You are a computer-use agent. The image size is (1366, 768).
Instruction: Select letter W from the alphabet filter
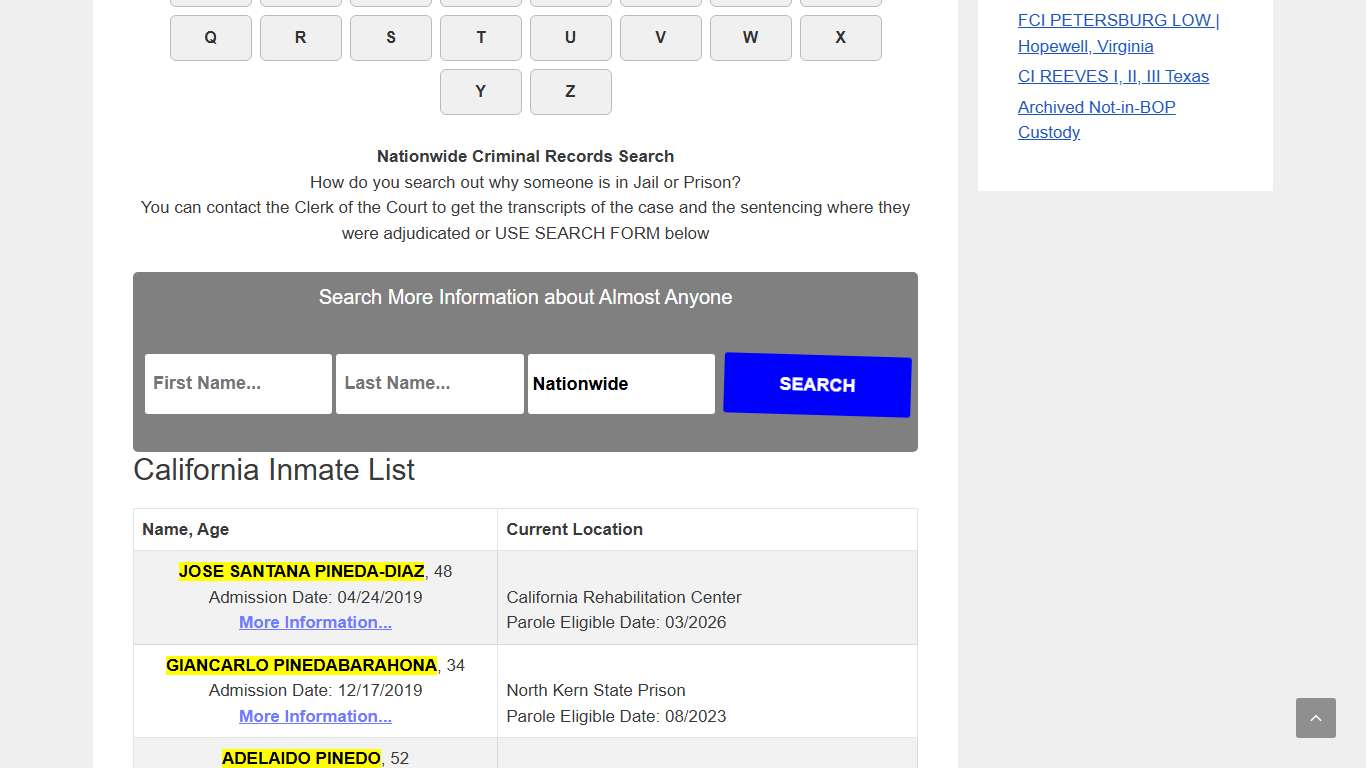[750, 37]
